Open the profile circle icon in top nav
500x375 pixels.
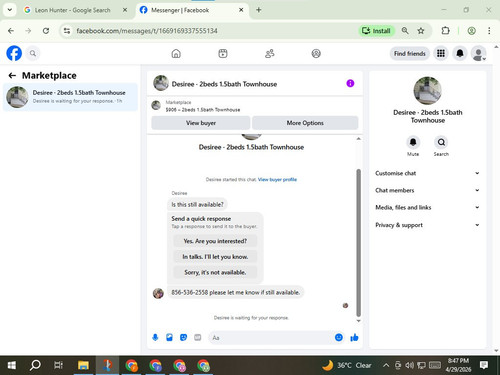316,53
